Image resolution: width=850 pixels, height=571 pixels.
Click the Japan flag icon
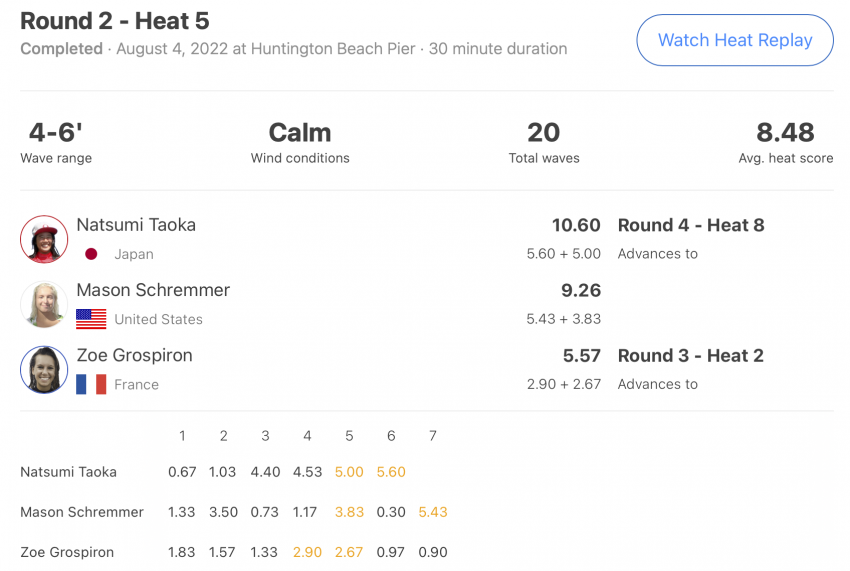pyautogui.click(x=91, y=254)
